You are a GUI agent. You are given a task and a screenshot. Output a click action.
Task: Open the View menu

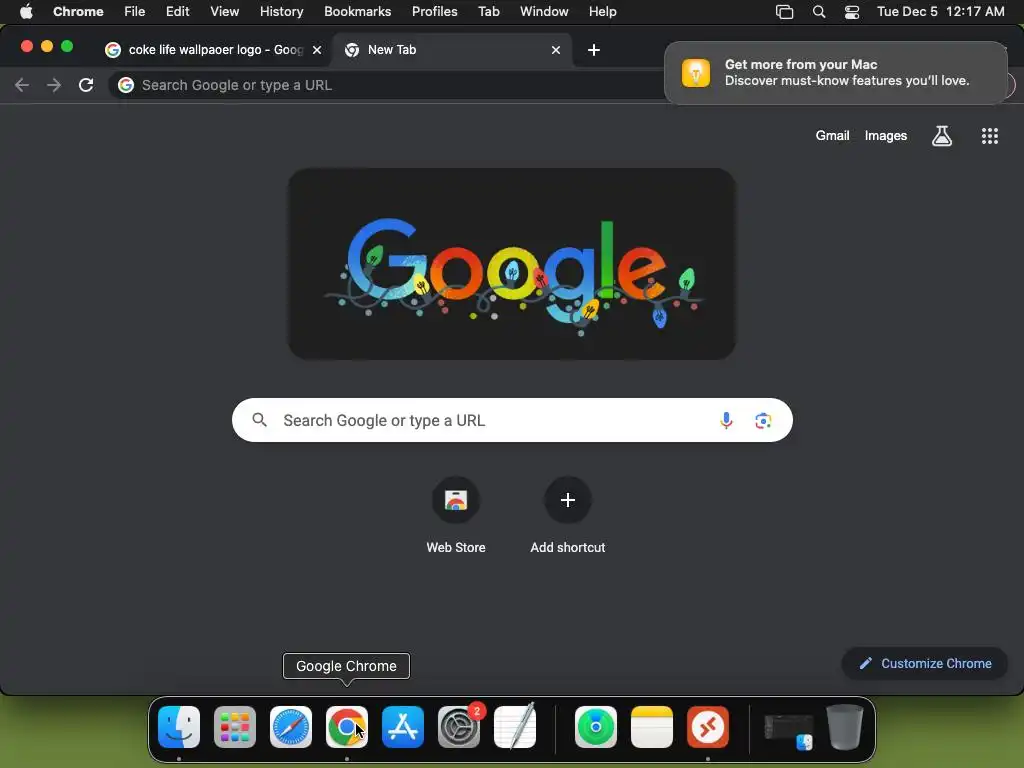tap(224, 11)
